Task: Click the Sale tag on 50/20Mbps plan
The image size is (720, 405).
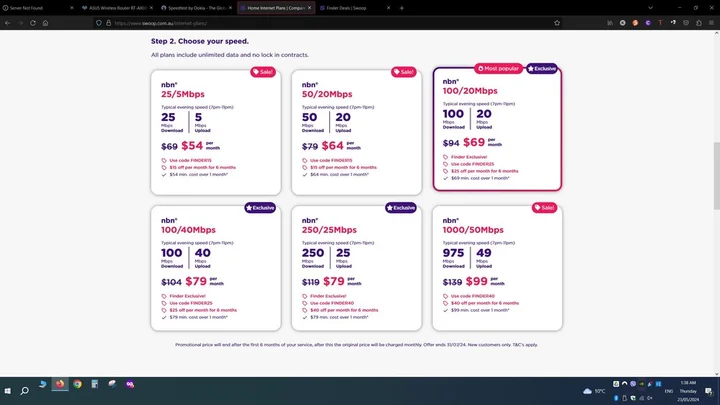Action: tap(405, 72)
